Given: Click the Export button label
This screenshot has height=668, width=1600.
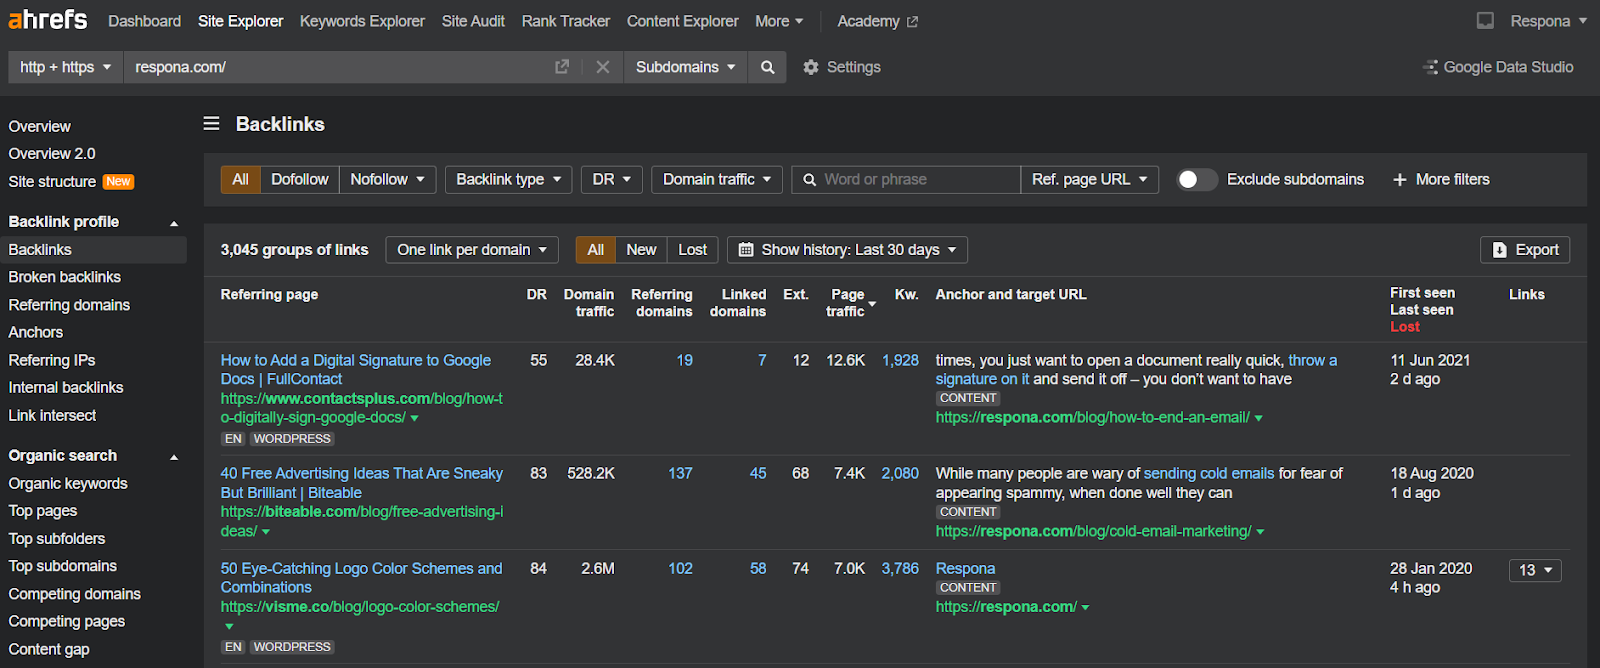Looking at the screenshot, I should point(1537,250).
